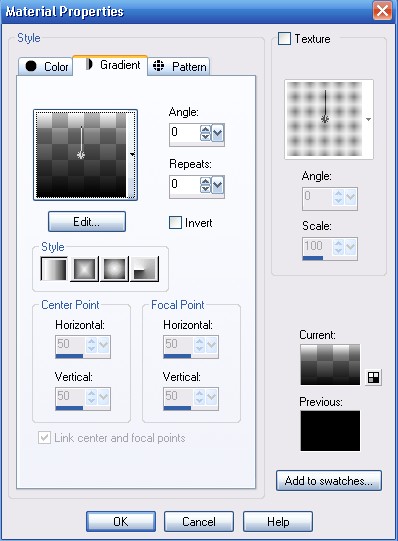The height and width of the screenshot is (541, 398).
Task: Switch to the Color tab
Action: (x=46, y=66)
